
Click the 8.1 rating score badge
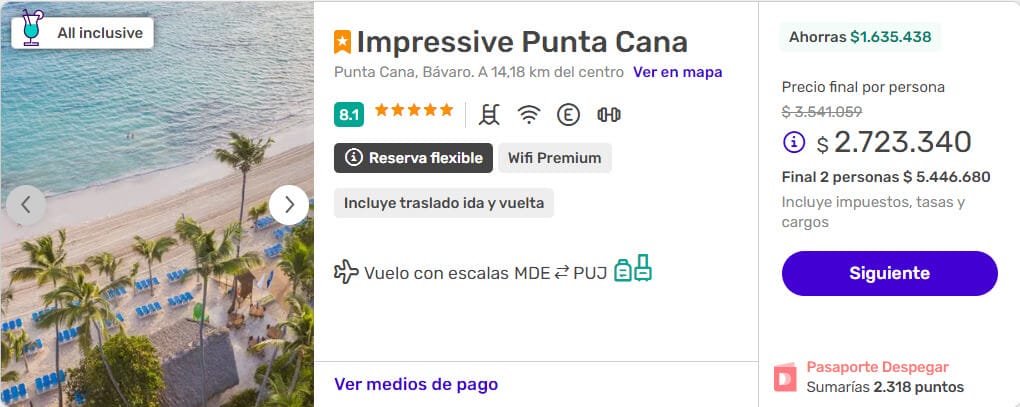pyautogui.click(x=349, y=115)
